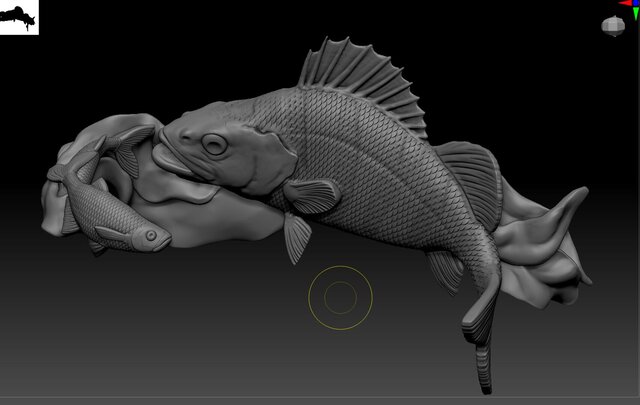The width and height of the screenshot is (640, 405).
Task: Click the XYZ axis indicator arrows
Action: coord(630,9)
